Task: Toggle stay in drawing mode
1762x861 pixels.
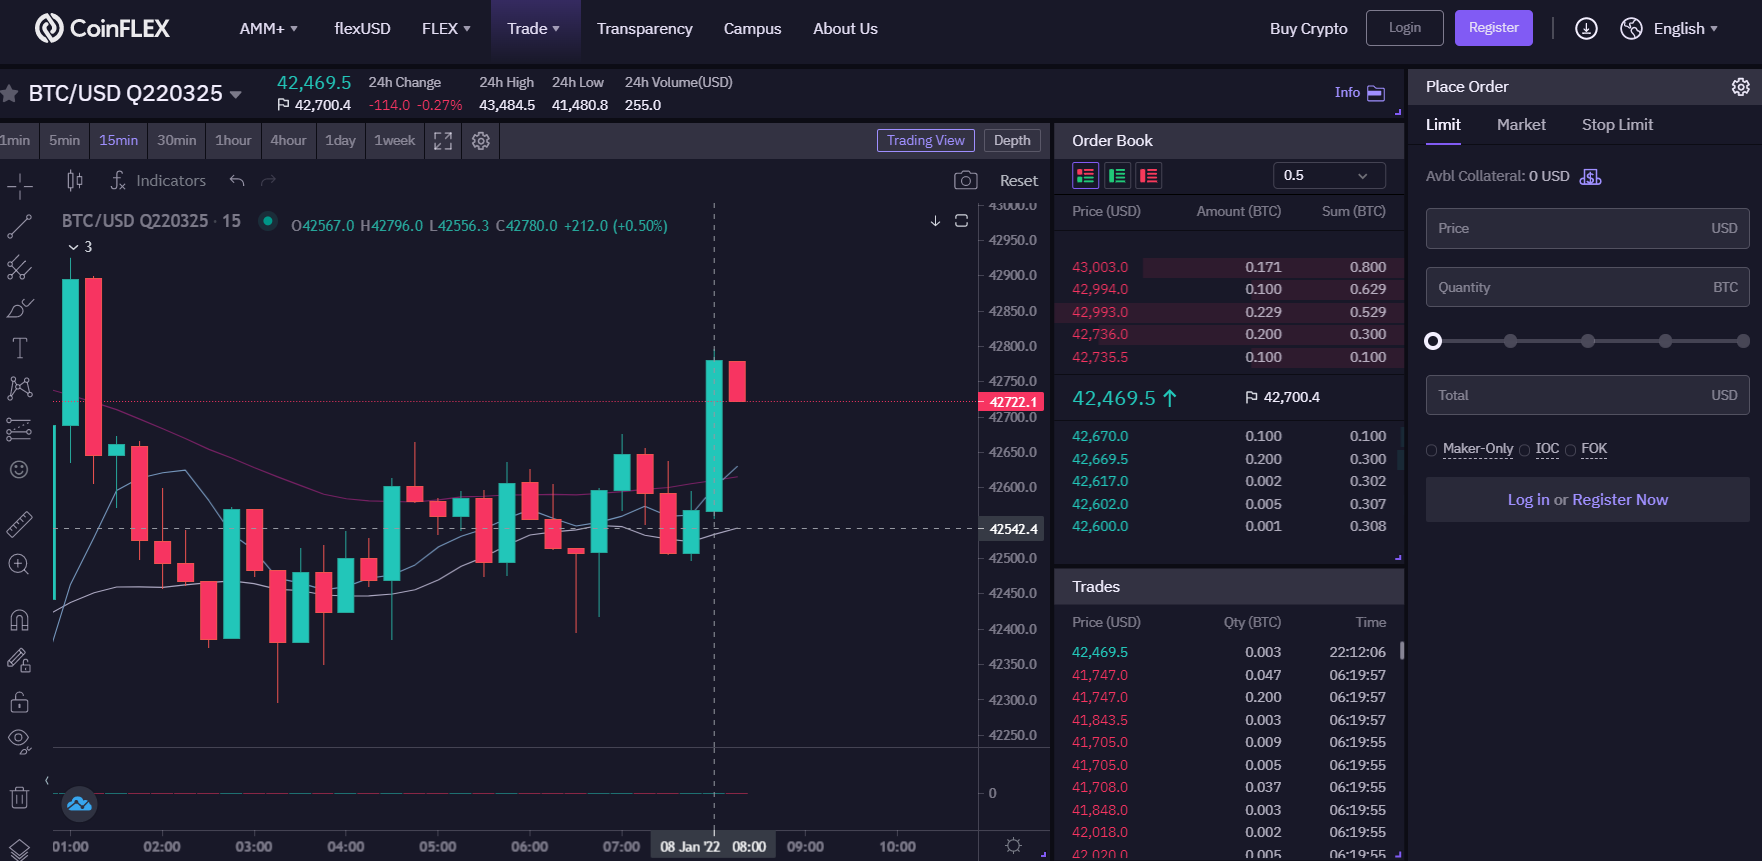Action: [x=19, y=660]
